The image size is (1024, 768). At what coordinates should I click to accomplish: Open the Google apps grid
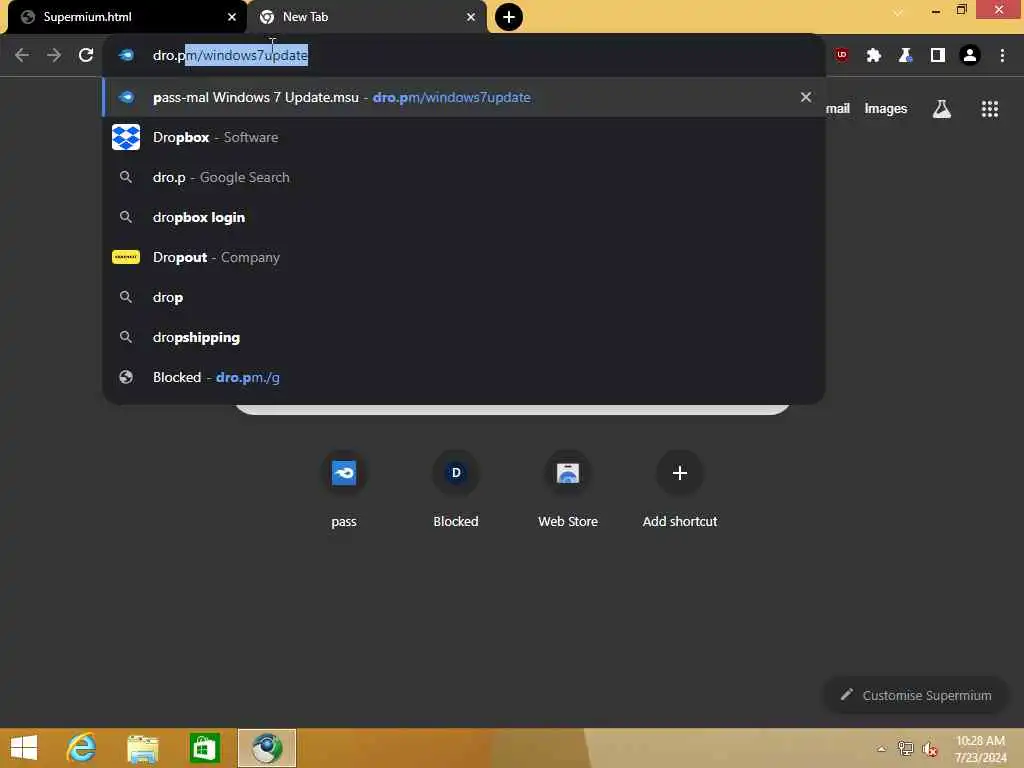[989, 109]
